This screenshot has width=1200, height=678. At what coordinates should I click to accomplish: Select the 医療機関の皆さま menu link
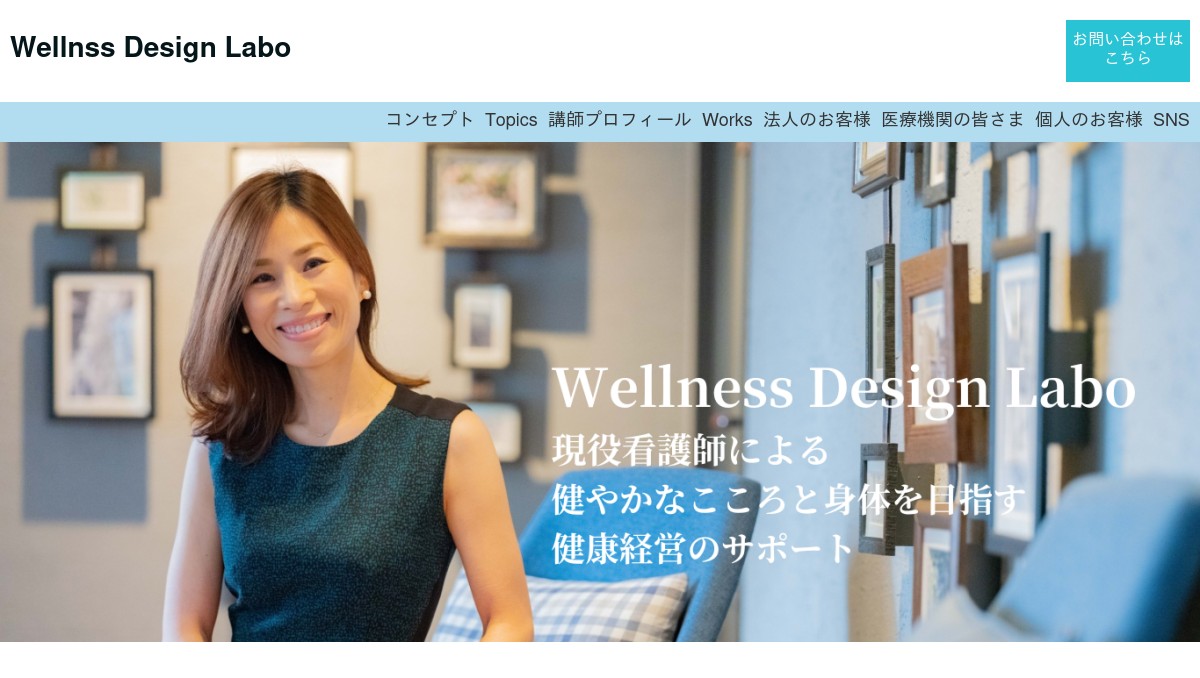point(953,120)
